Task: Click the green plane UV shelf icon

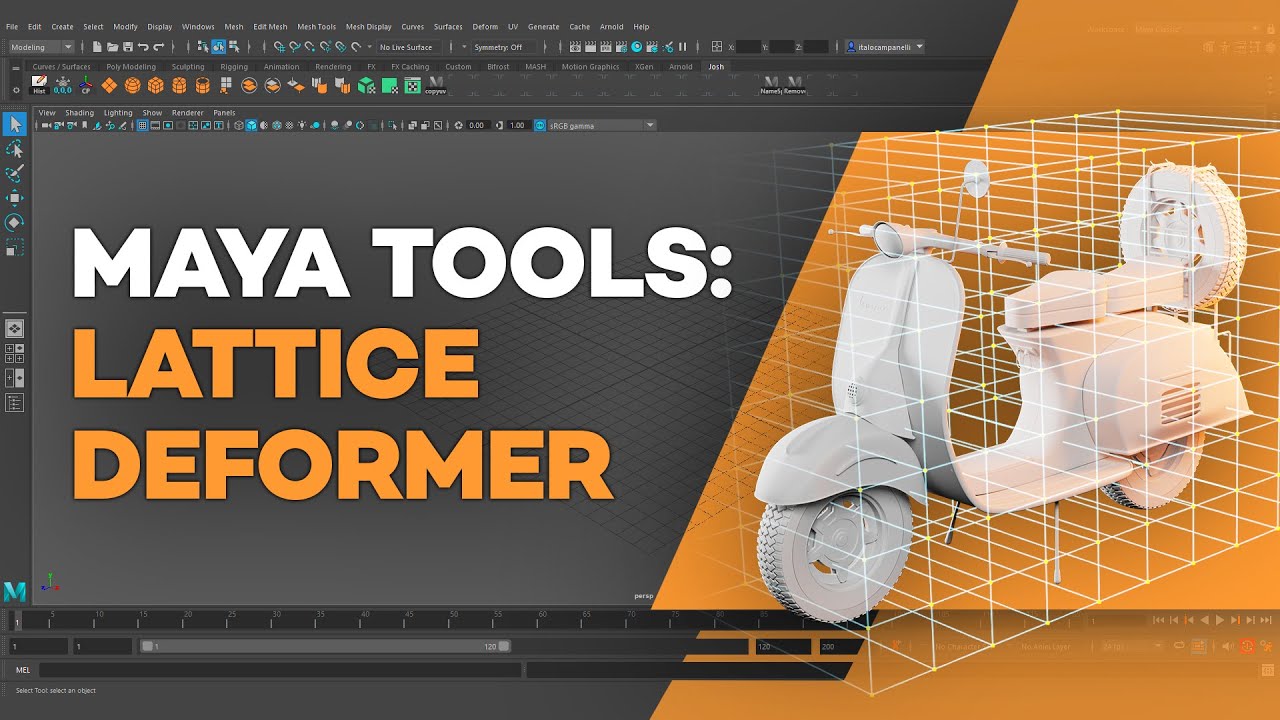Action: [389, 85]
